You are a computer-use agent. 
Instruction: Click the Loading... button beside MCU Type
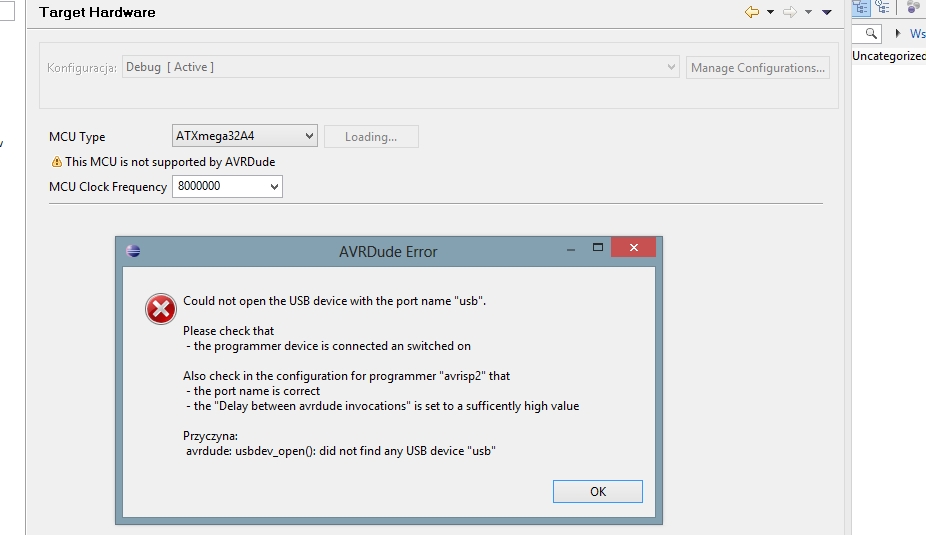[371, 136]
